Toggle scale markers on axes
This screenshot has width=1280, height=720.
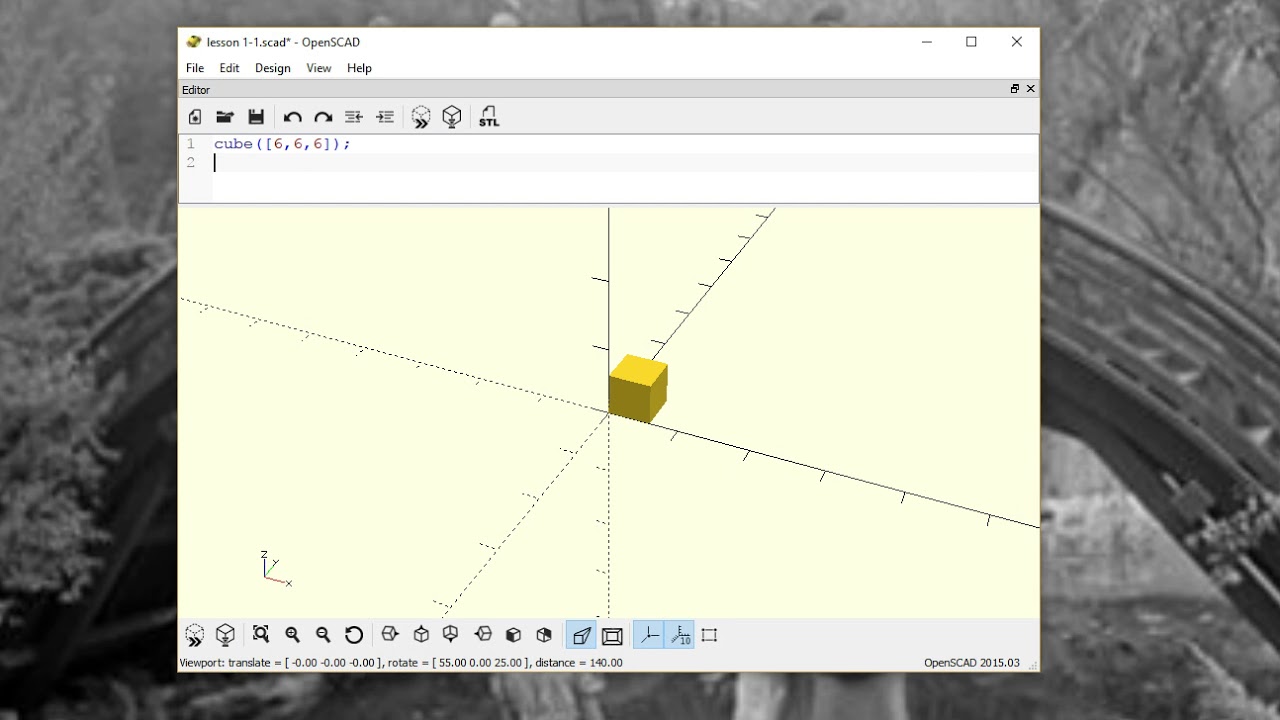(x=679, y=635)
